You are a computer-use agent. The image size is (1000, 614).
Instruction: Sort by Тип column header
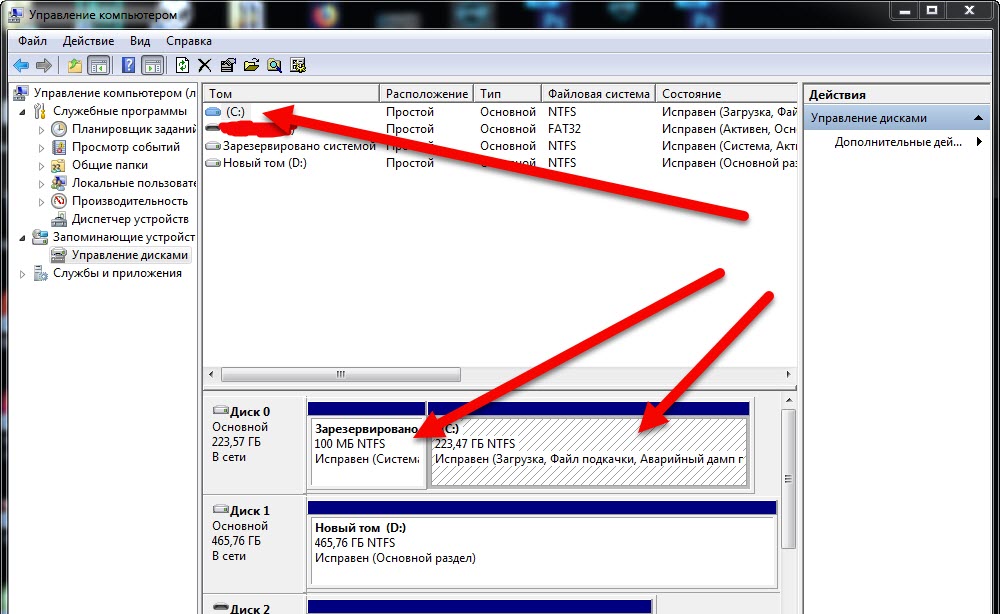pyautogui.click(x=508, y=94)
